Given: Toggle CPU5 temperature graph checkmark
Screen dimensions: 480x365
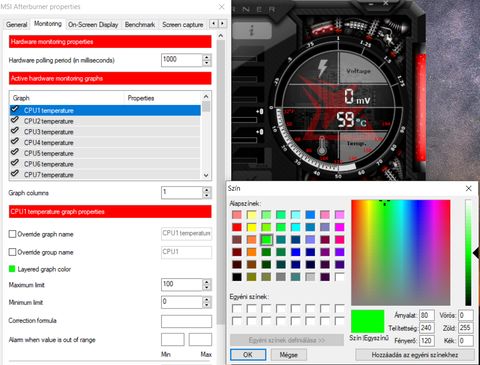Looking at the screenshot, I should [15, 152].
